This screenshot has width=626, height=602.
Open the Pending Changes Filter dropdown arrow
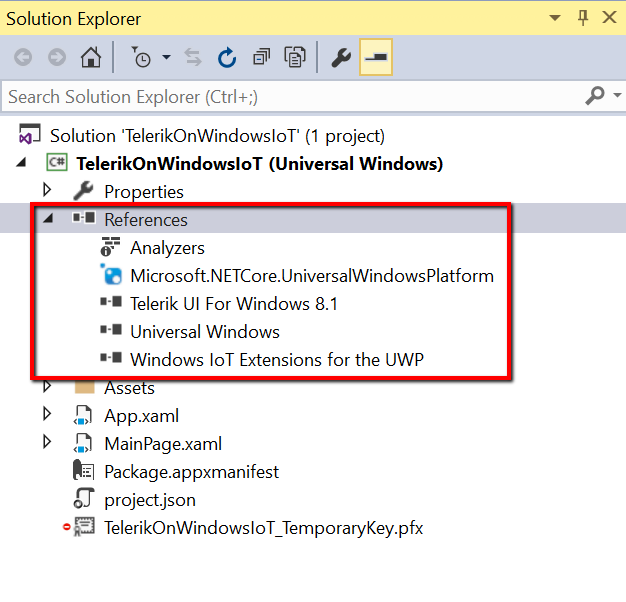tap(166, 58)
